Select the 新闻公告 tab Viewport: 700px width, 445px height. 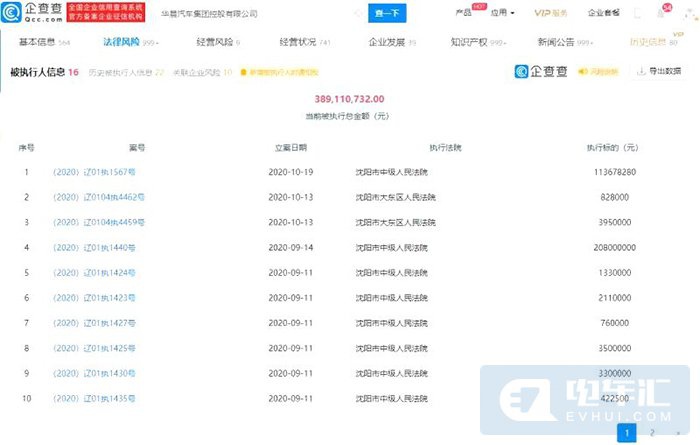[x=566, y=42]
